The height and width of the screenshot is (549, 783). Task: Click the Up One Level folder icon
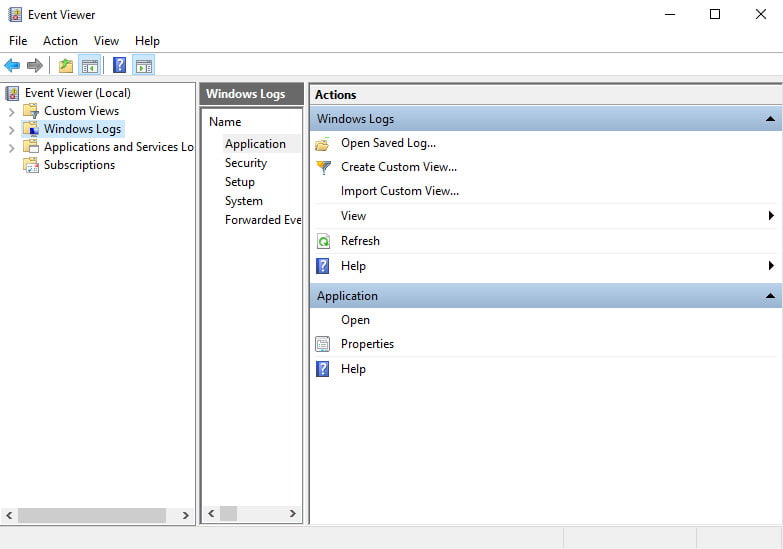(66, 66)
